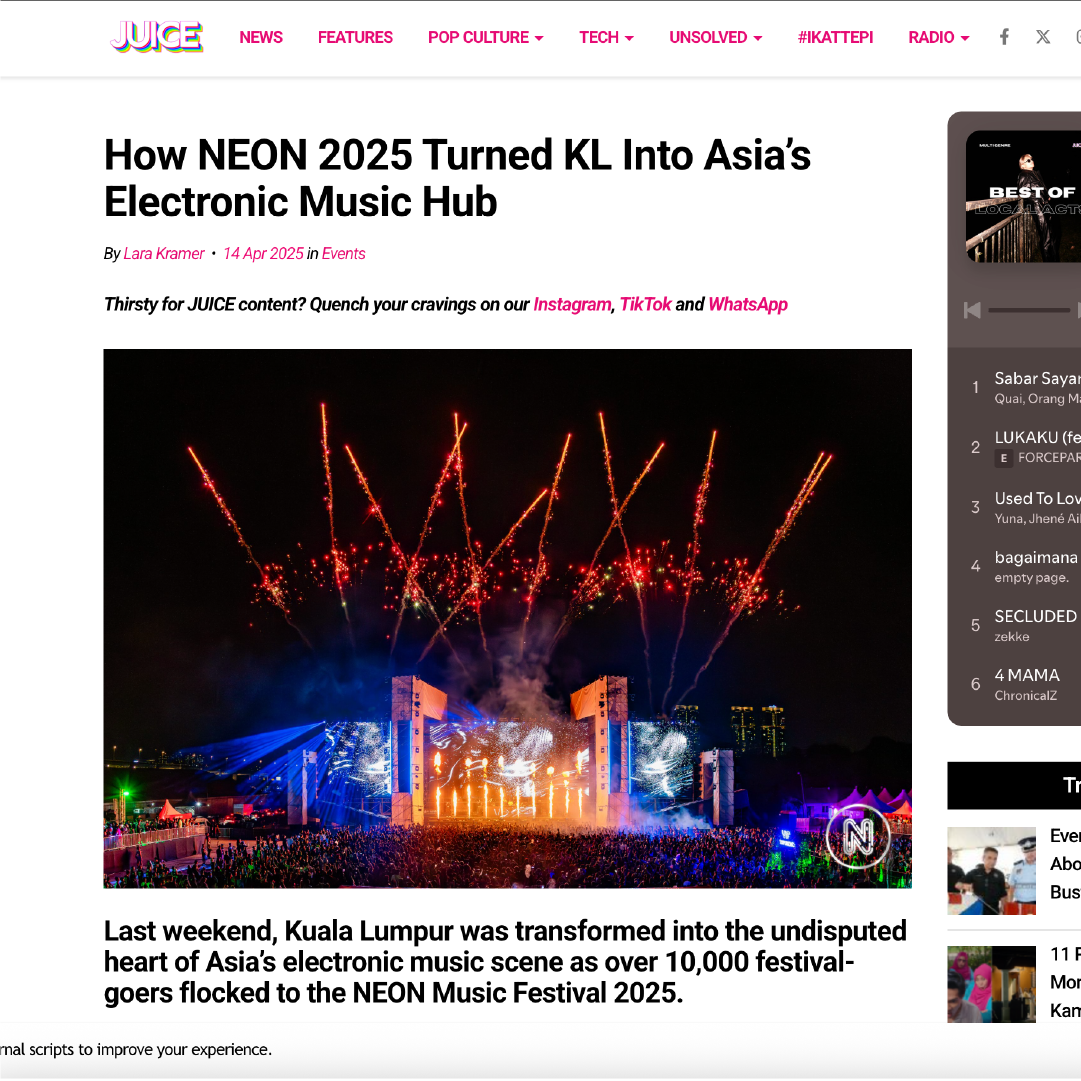Open the Events category link
The image size is (1081, 1081).
[x=343, y=254]
